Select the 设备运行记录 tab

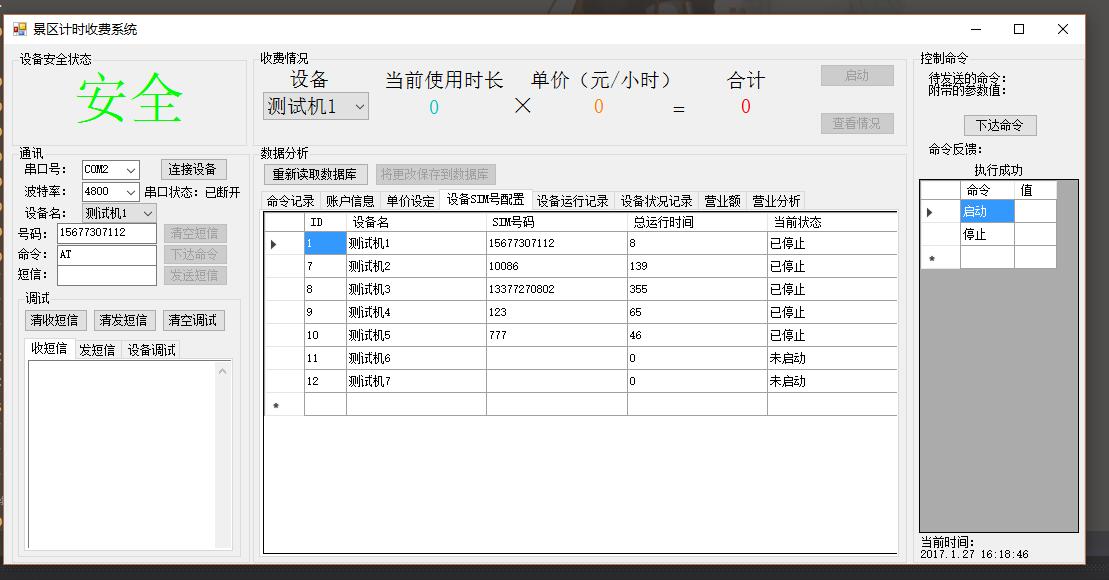pos(572,201)
